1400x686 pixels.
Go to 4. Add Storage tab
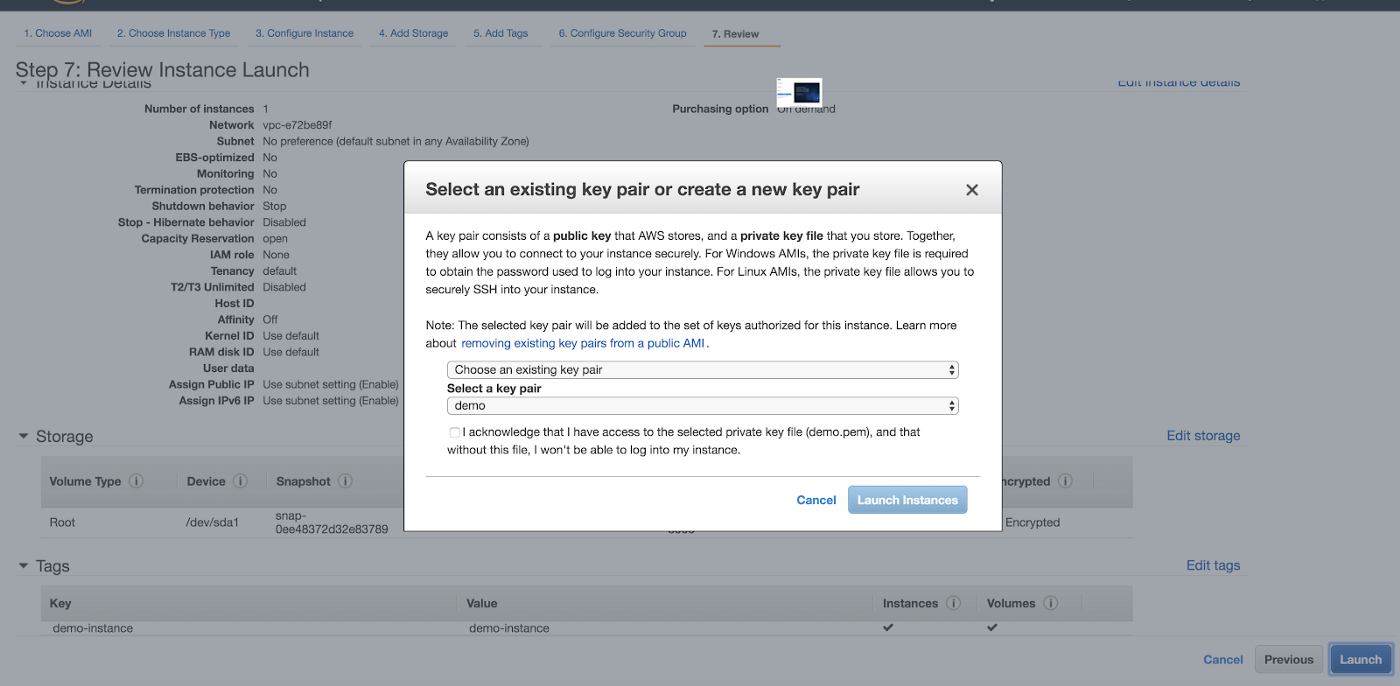pos(413,33)
